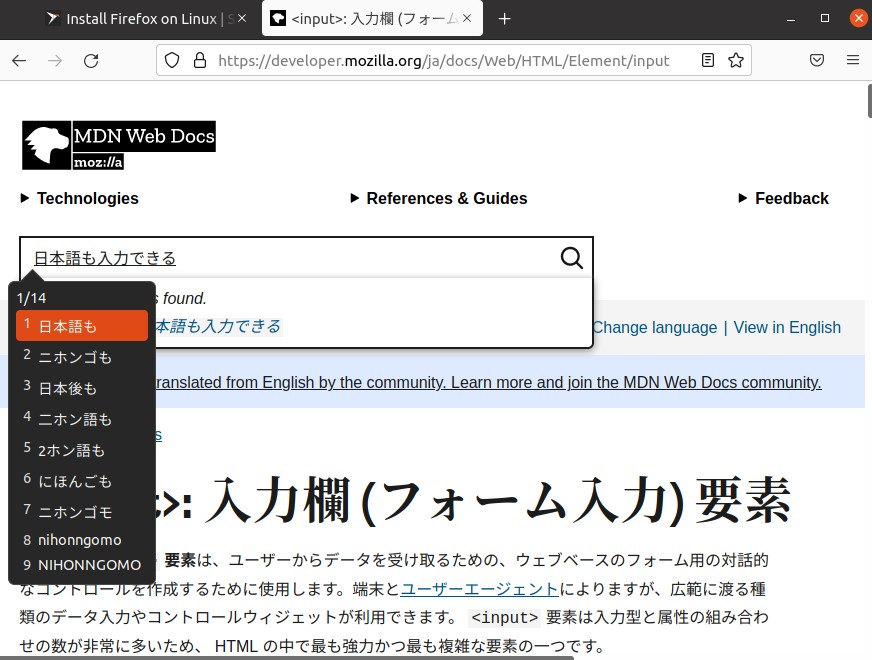Open a new browser tab

point(504,18)
